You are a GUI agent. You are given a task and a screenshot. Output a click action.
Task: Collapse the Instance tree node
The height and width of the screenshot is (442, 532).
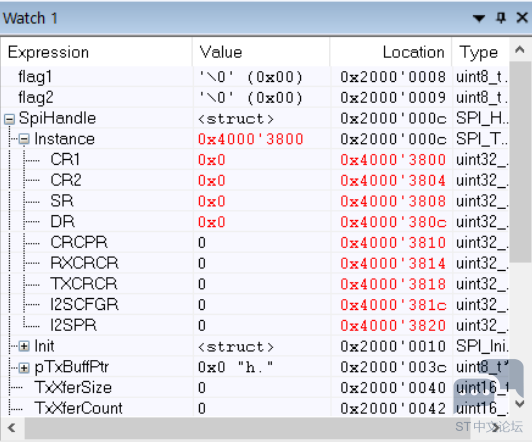(24, 139)
